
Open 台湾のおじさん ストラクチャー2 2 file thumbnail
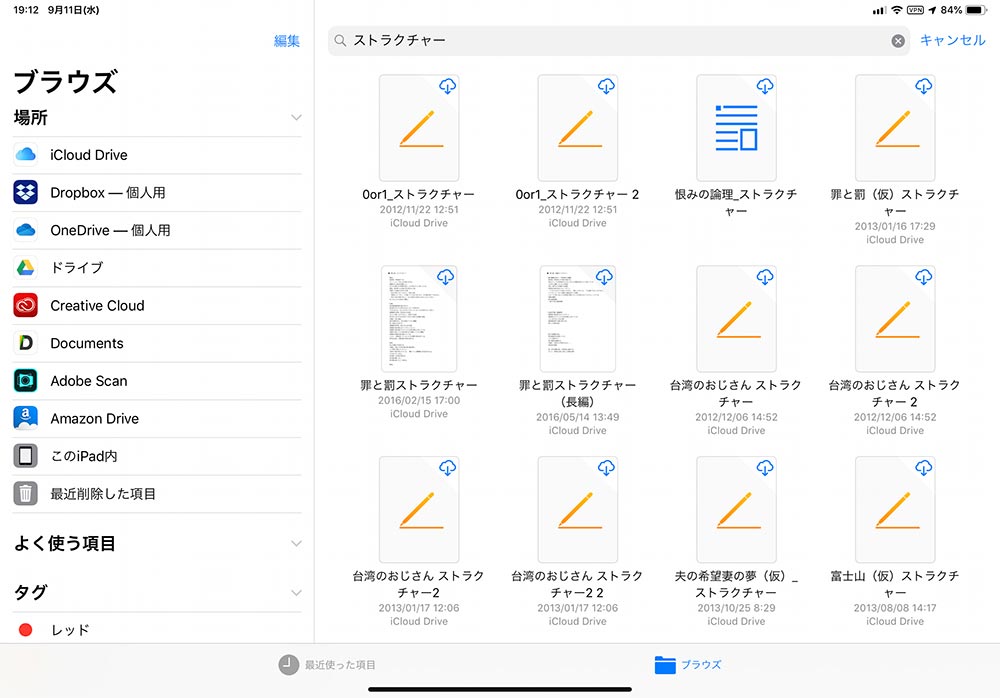point(578,509)
